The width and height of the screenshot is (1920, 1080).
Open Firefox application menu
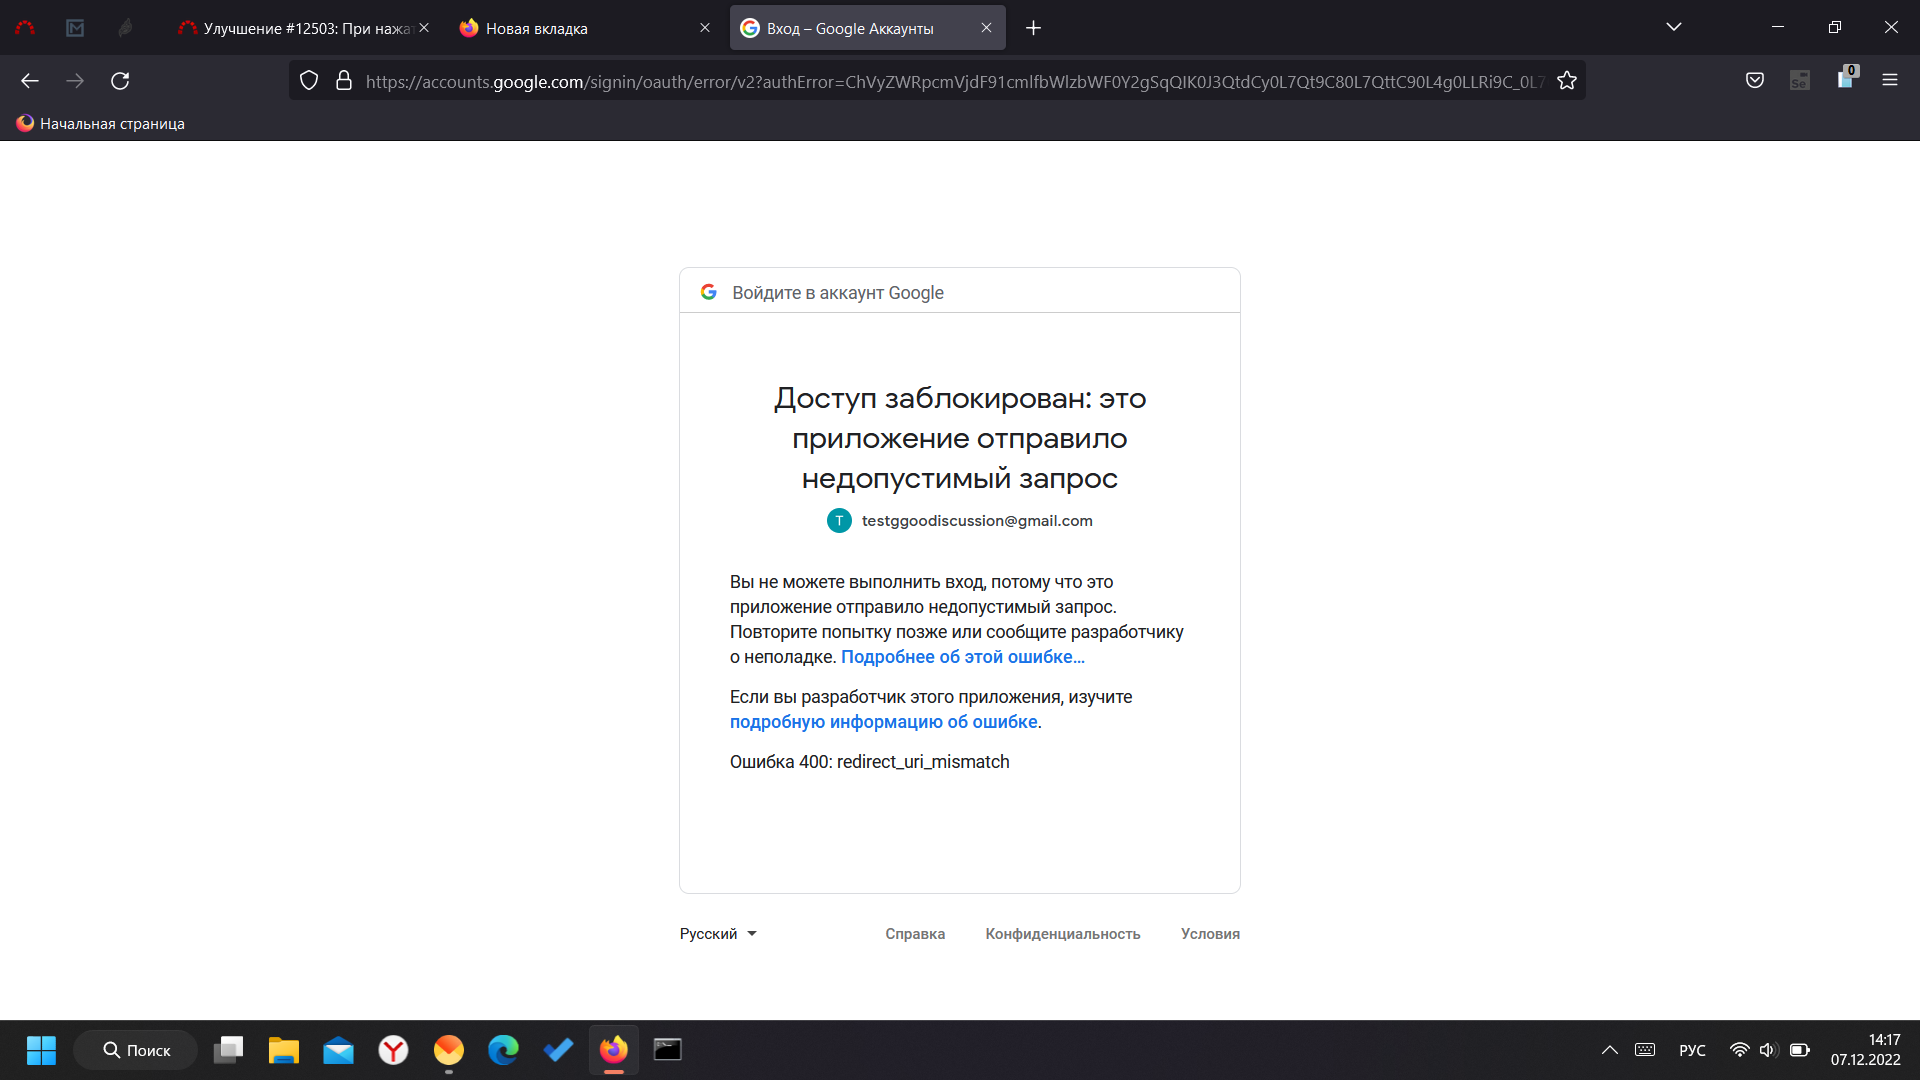pyautogui.click(x=1890, y=81)
